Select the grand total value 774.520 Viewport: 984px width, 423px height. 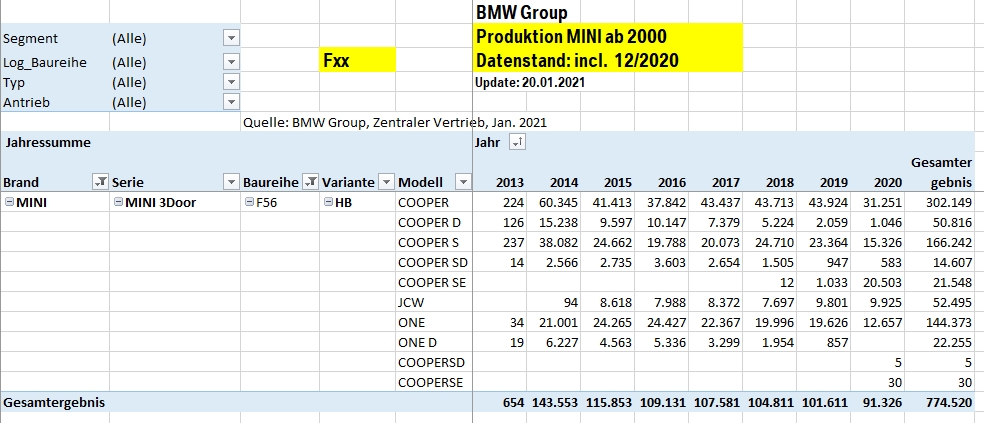click(x=945, y=402)
